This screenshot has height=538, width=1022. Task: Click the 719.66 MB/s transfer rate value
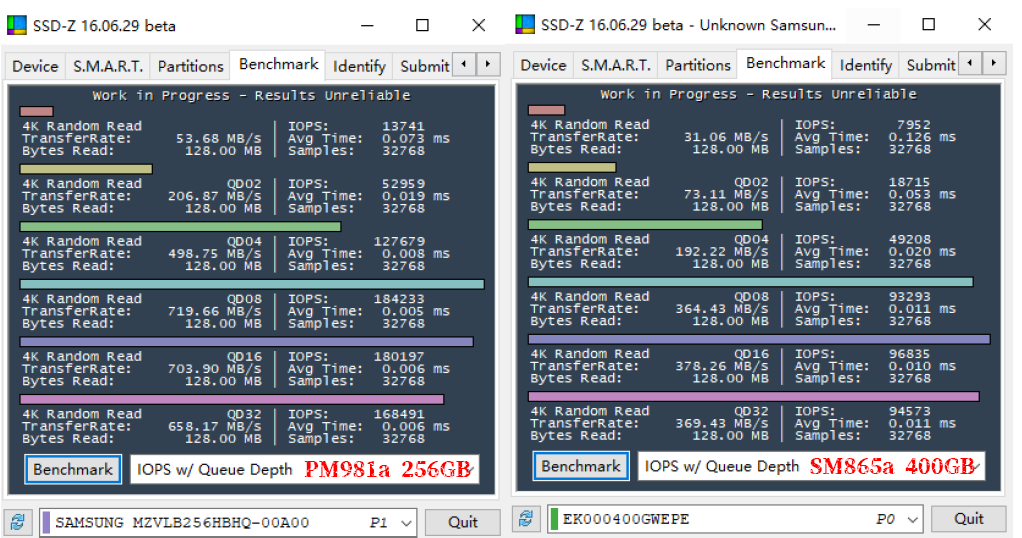click(214, 312)
